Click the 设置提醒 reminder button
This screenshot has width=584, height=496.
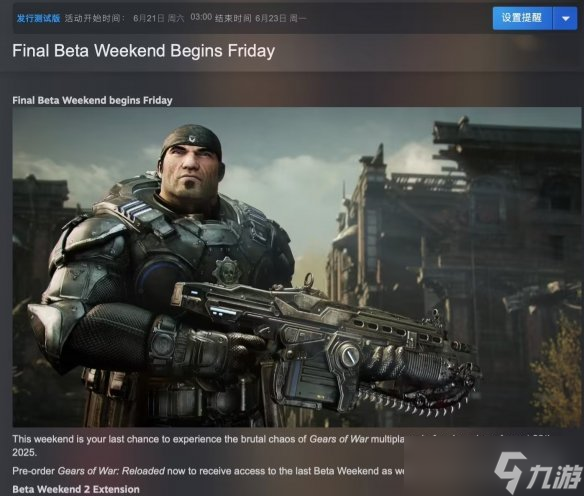click(522, 18)
